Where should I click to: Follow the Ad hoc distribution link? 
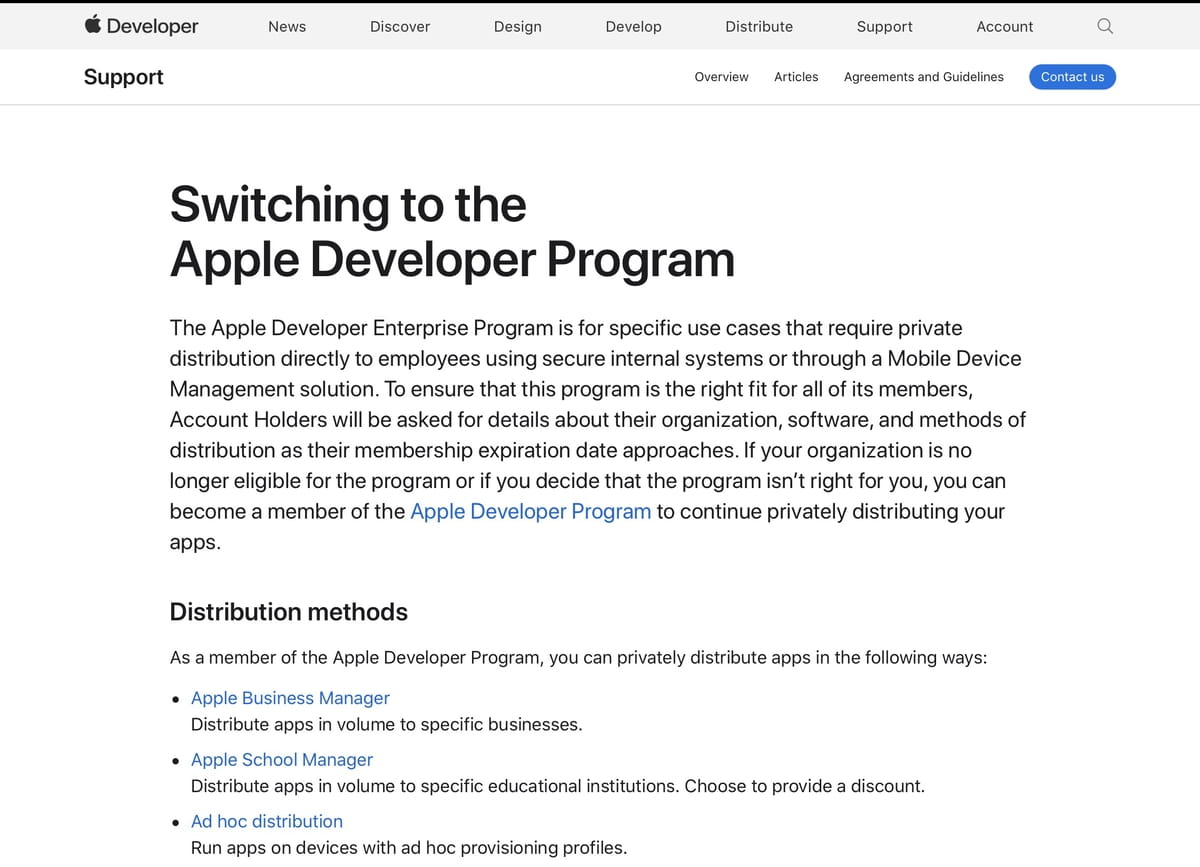pyautogui.click(x=267, y=821)
